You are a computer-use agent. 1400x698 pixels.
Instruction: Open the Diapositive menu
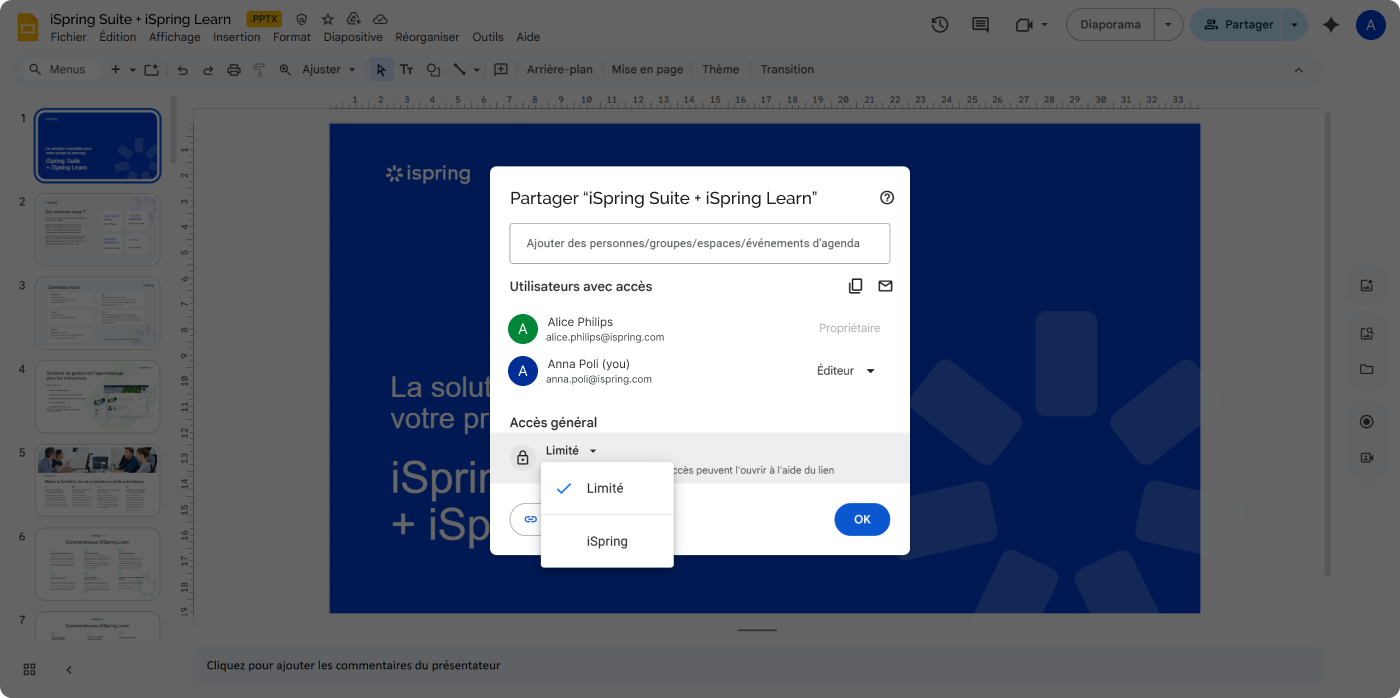[x=353, y=37]
